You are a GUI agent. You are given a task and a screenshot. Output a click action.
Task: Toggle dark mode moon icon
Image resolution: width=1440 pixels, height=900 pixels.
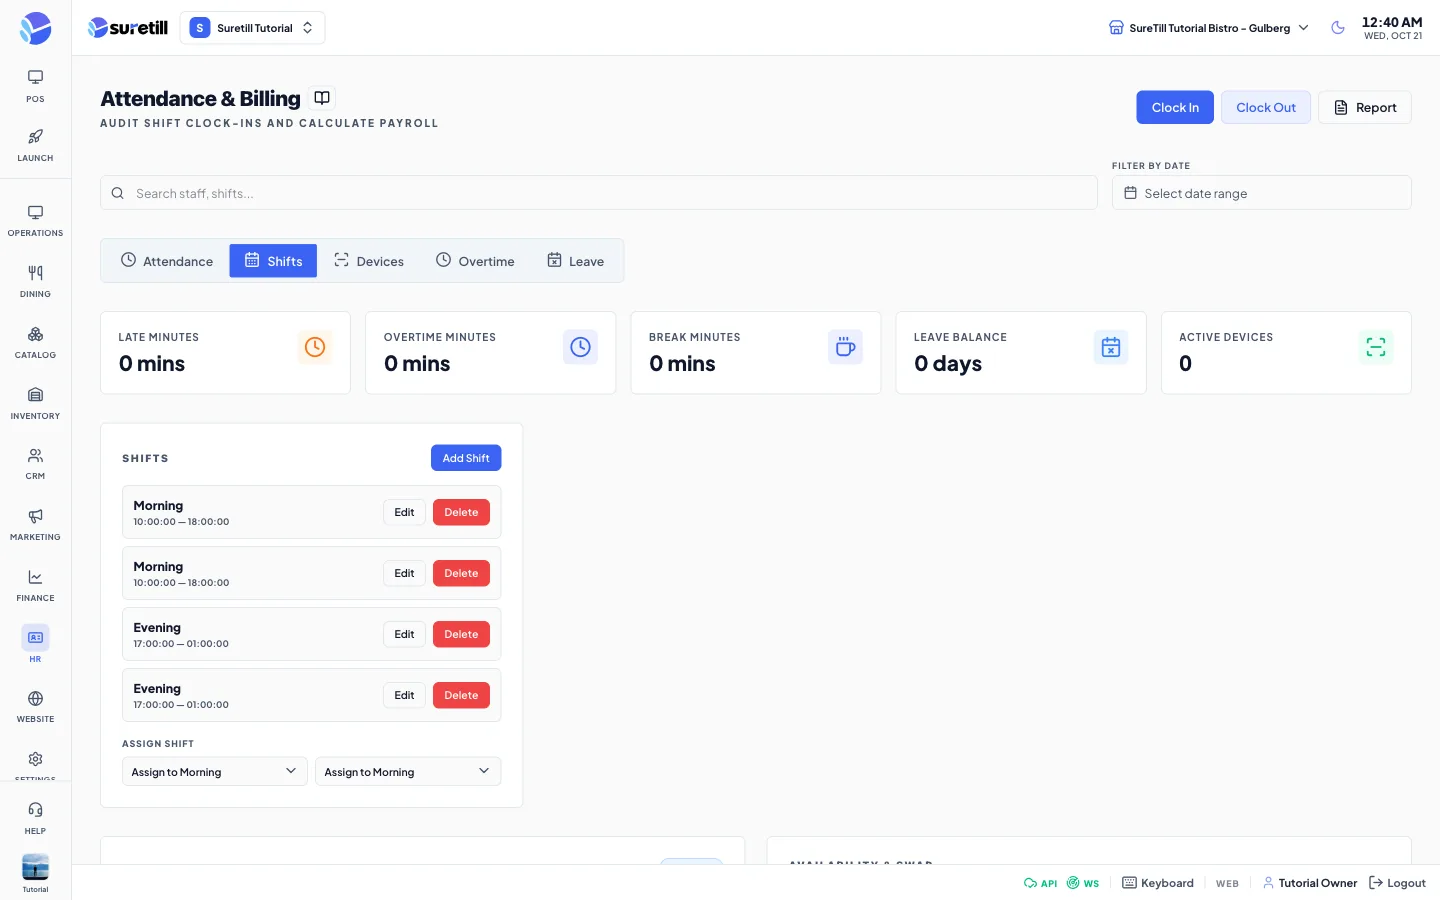click(1338, 28)
